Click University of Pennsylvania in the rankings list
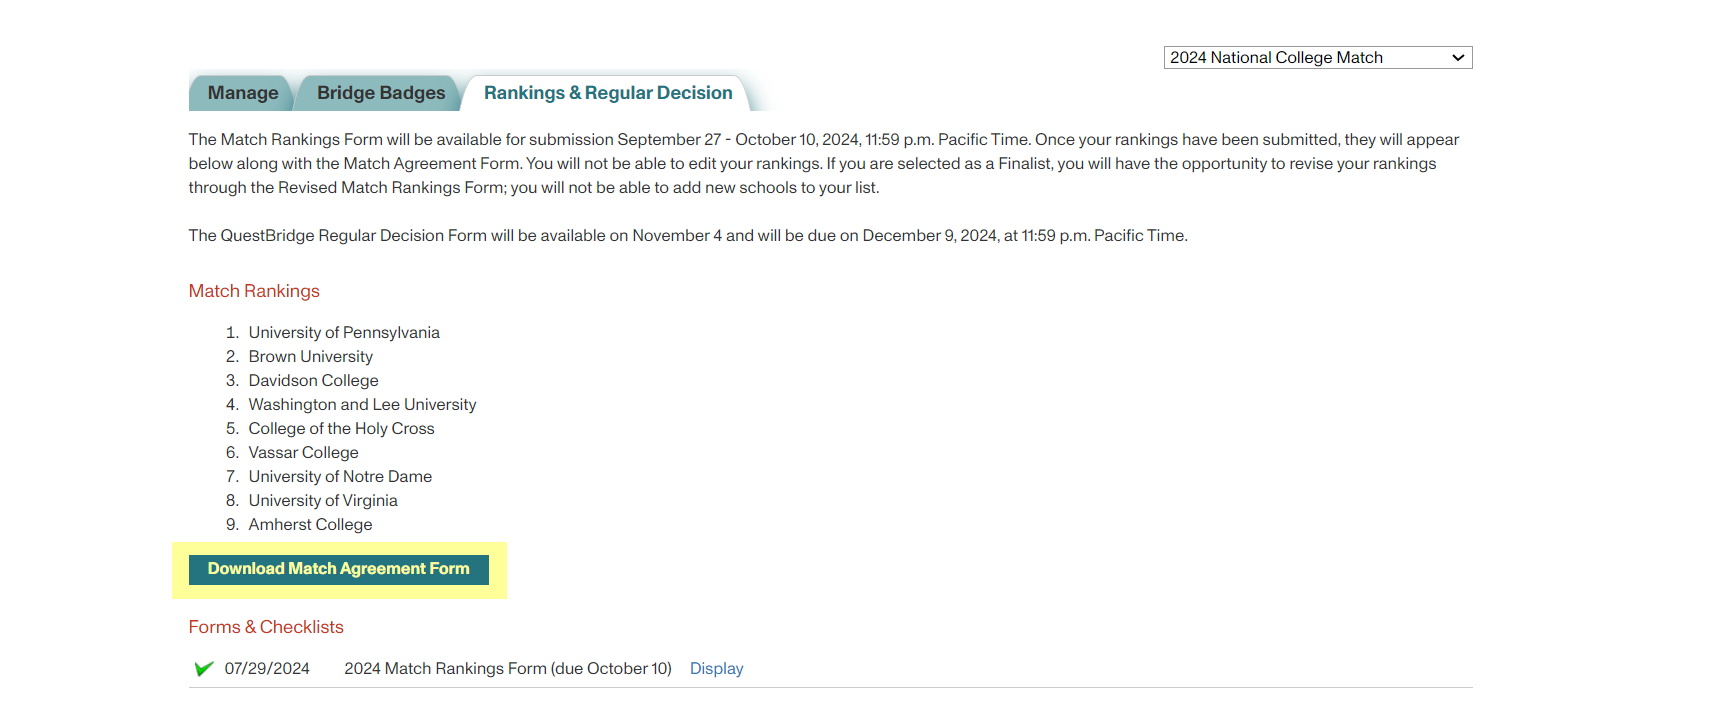 pyautogui.click(x=344, y=332)
